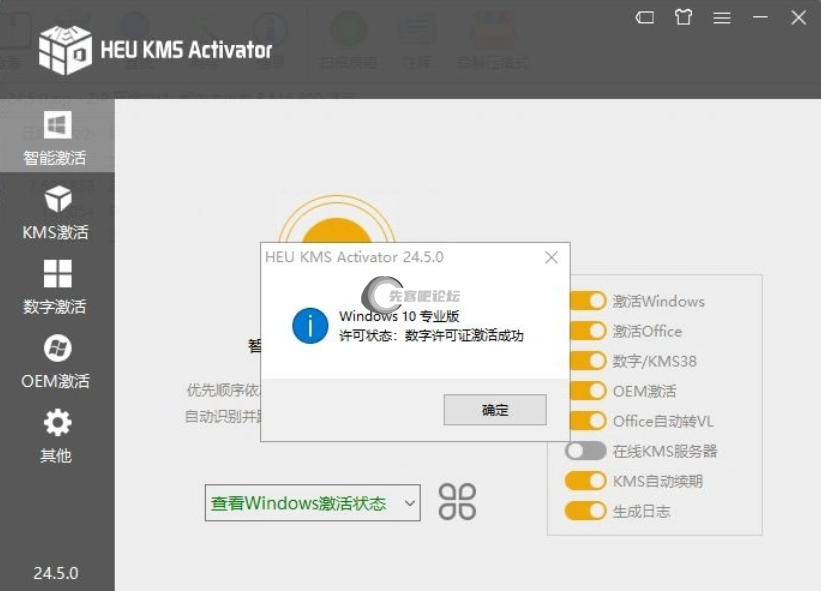821x591 pixels.
Task: Click the HEU KMS Activator cube logo
Action: [64, 49]
